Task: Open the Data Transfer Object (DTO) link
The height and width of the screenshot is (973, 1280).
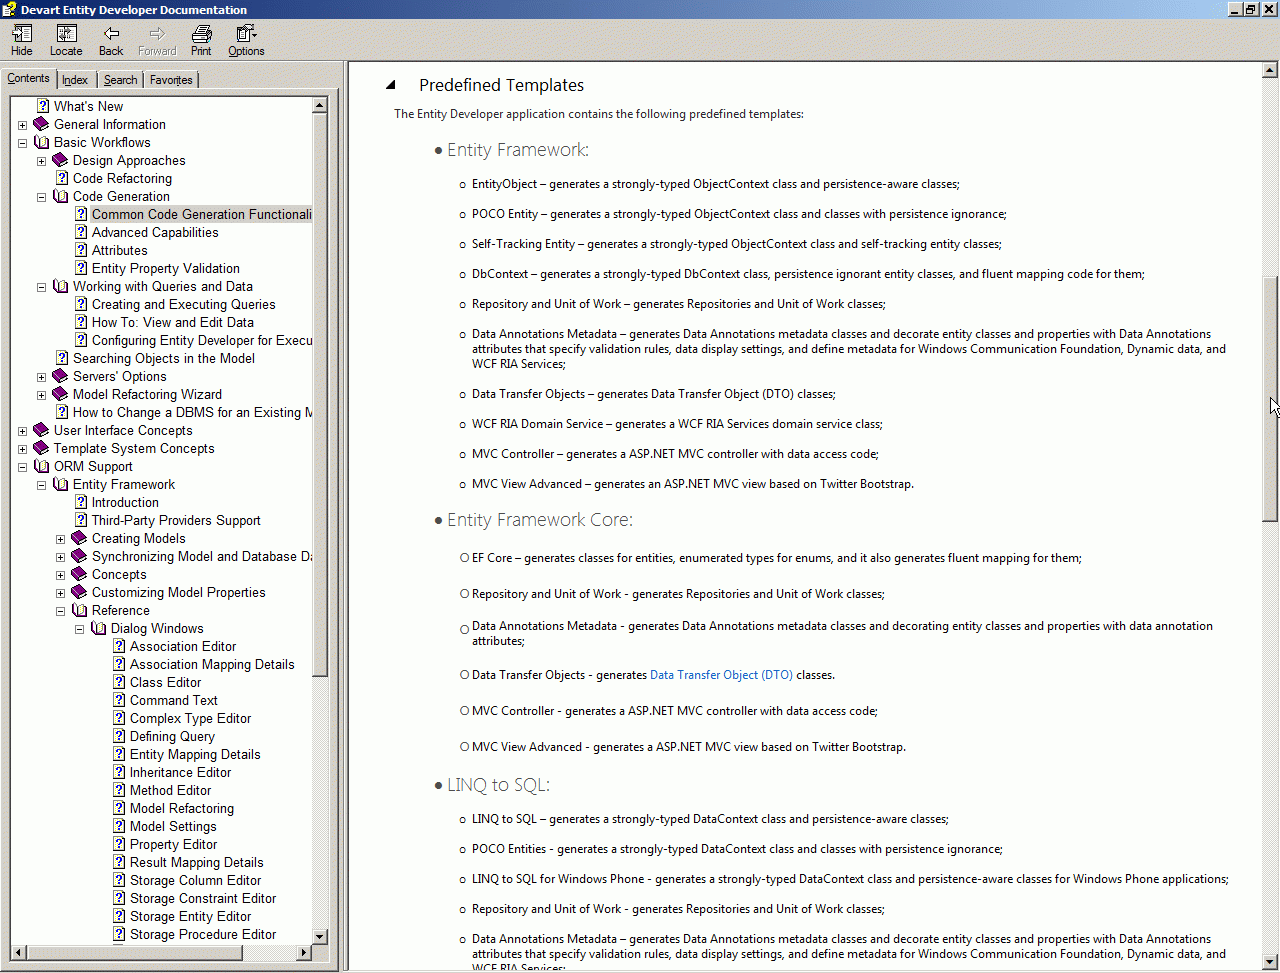Action: pos(721,675)
